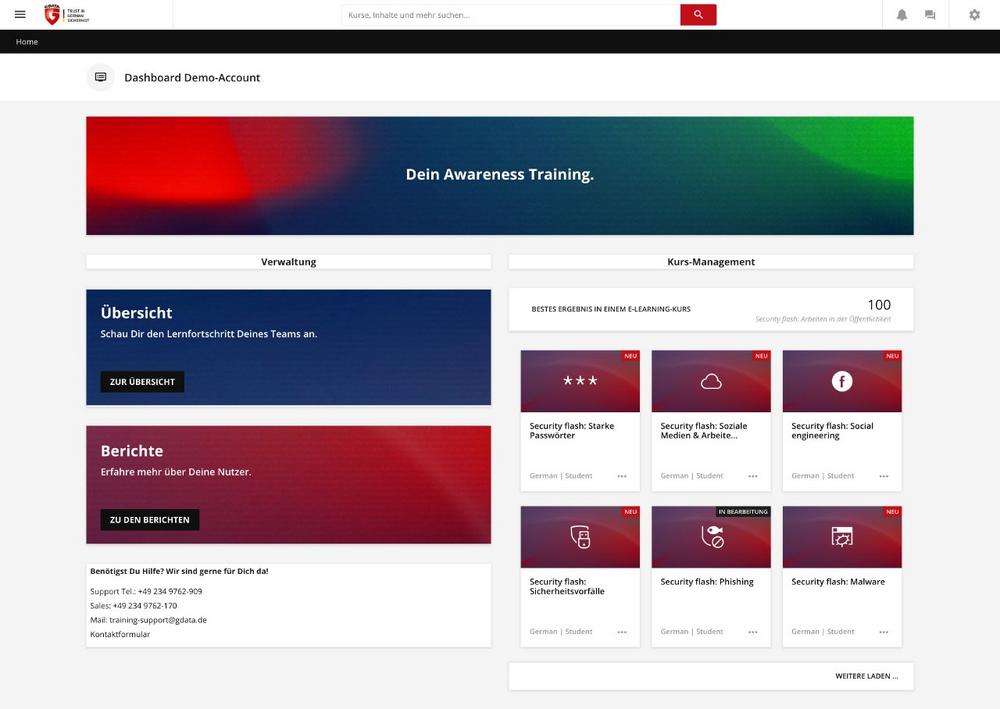The height and width of the screenshot is (709, 1000).
Task: Open the chat messages icon
Action: click(x=930, y=15)
